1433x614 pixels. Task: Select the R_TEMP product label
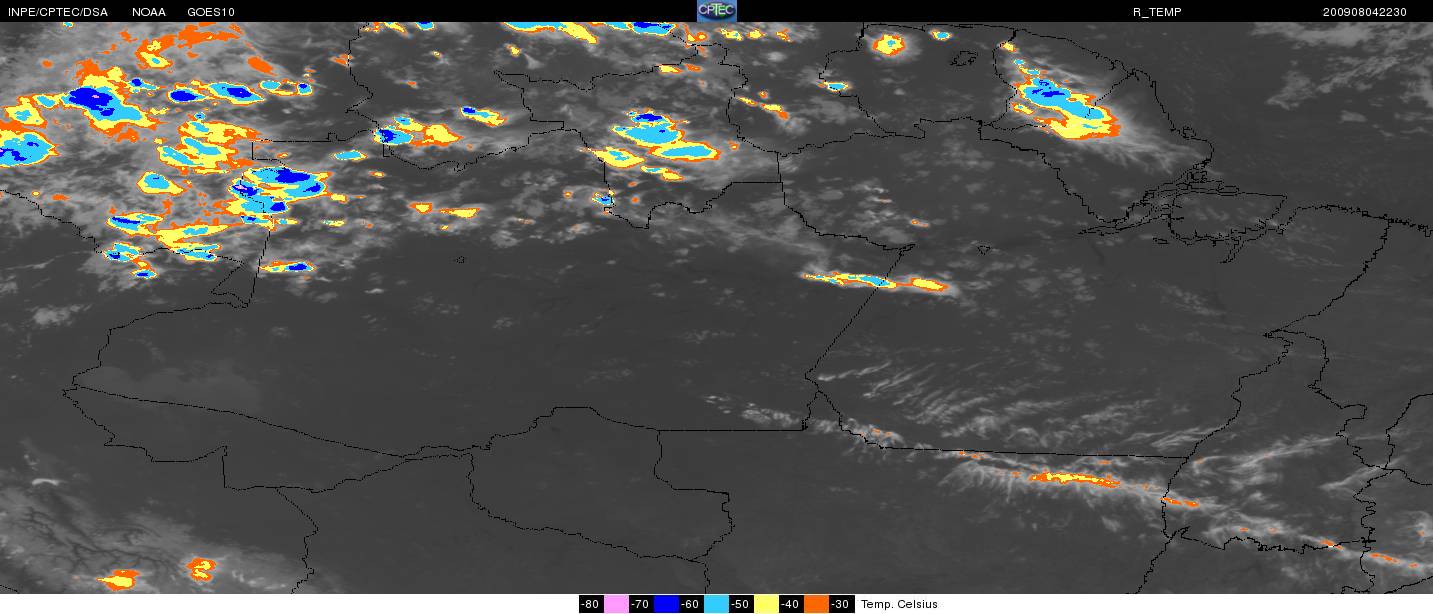click(1157, 12)
